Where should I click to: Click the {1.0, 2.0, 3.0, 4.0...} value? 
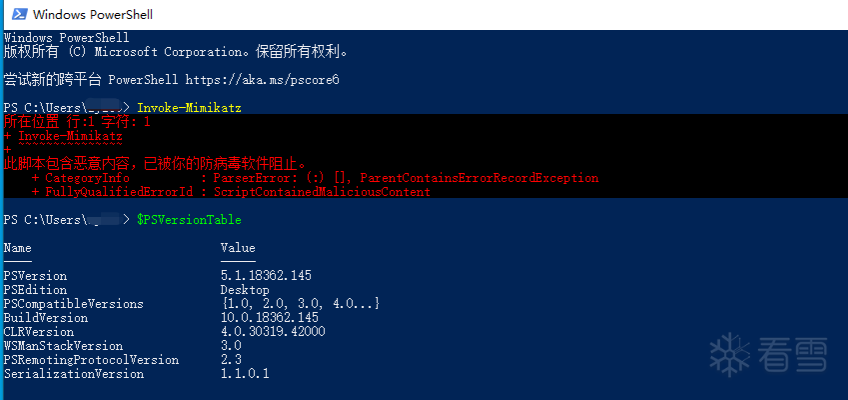(300, 304)
